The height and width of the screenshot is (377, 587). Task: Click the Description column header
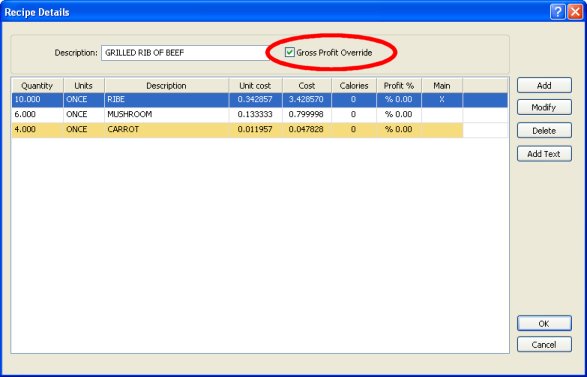pyautogui.click(x=166, y=86)
